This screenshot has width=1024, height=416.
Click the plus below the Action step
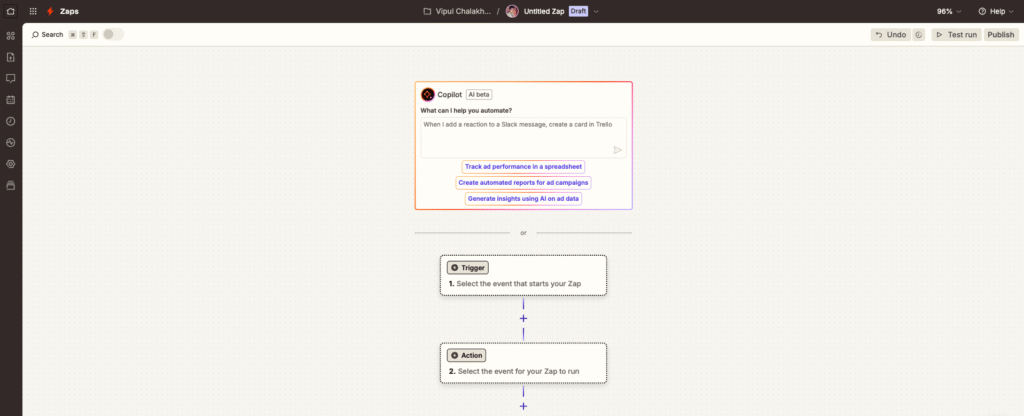pos(523,406)
